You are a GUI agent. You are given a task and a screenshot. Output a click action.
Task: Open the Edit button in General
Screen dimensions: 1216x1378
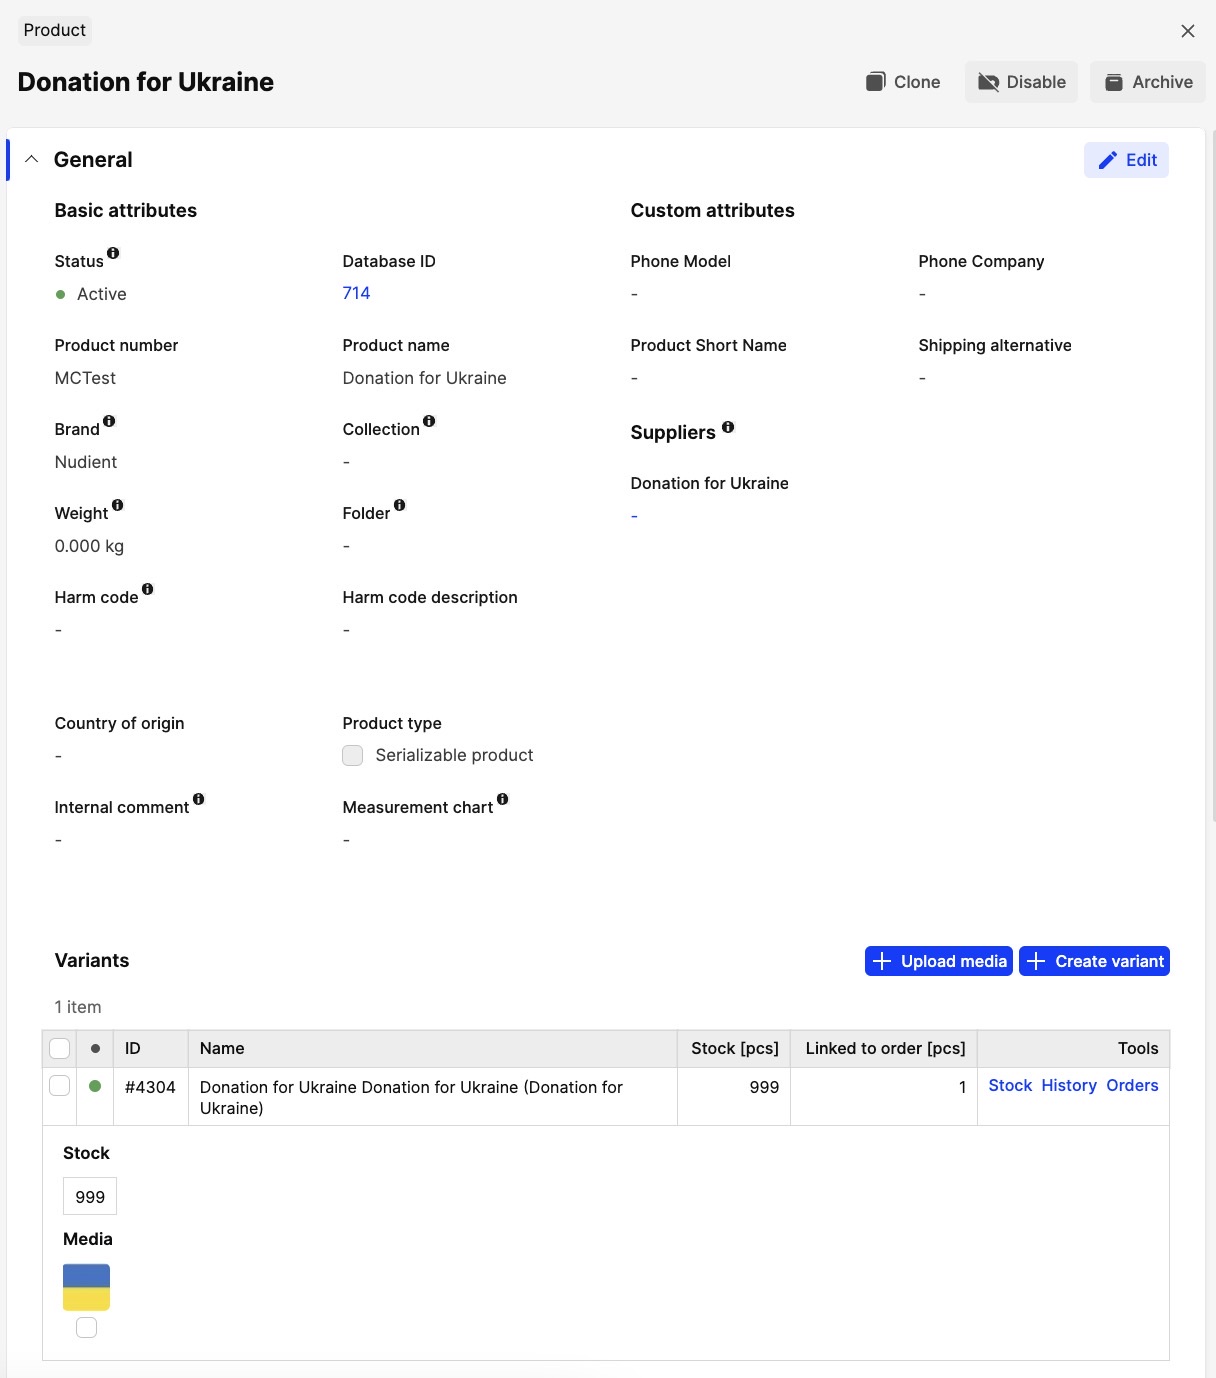(1126, 160)
